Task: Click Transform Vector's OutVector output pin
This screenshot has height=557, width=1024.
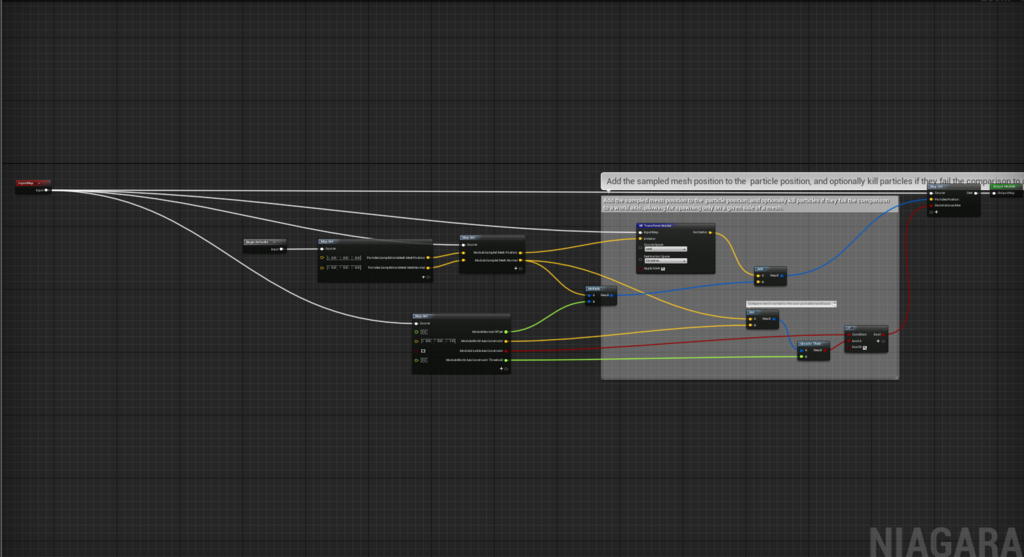Action: 711,232
